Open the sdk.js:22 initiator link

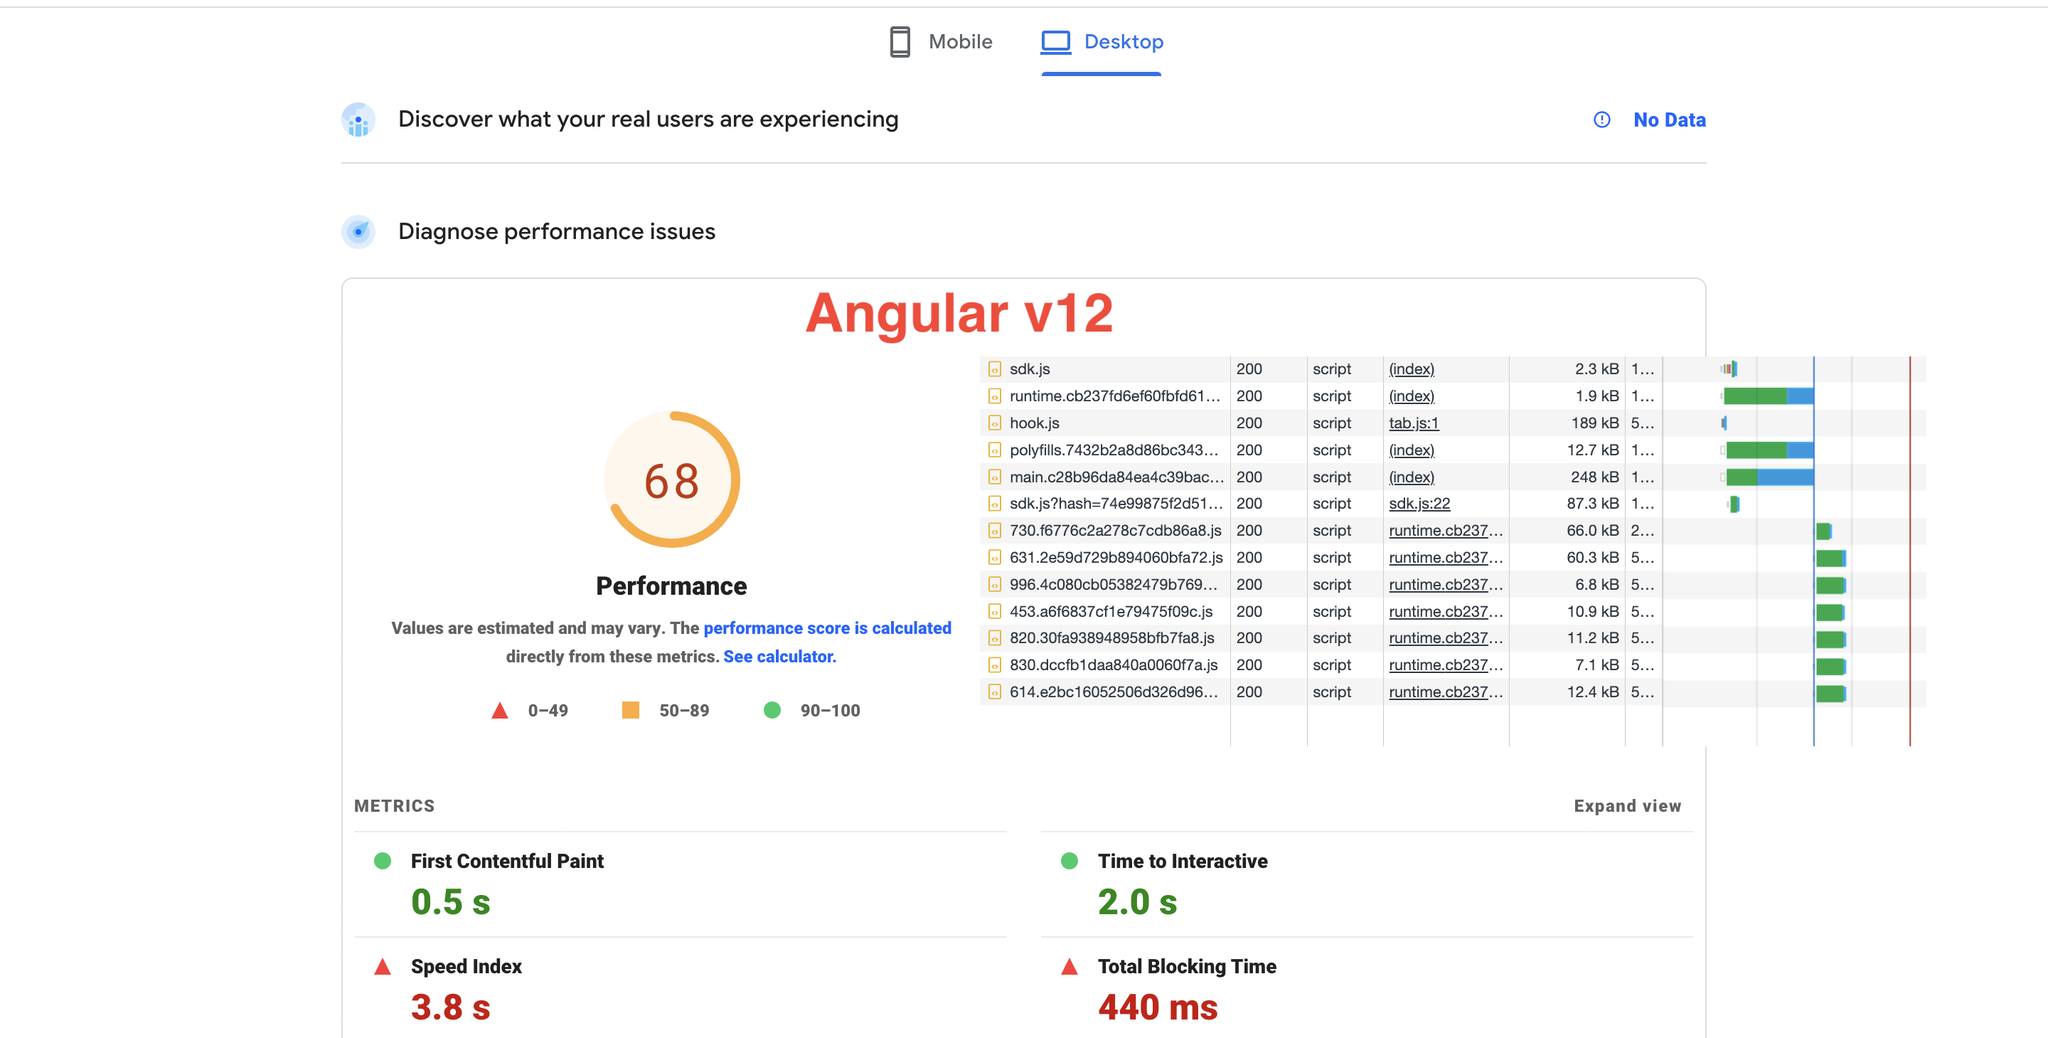click(1419, 504)
